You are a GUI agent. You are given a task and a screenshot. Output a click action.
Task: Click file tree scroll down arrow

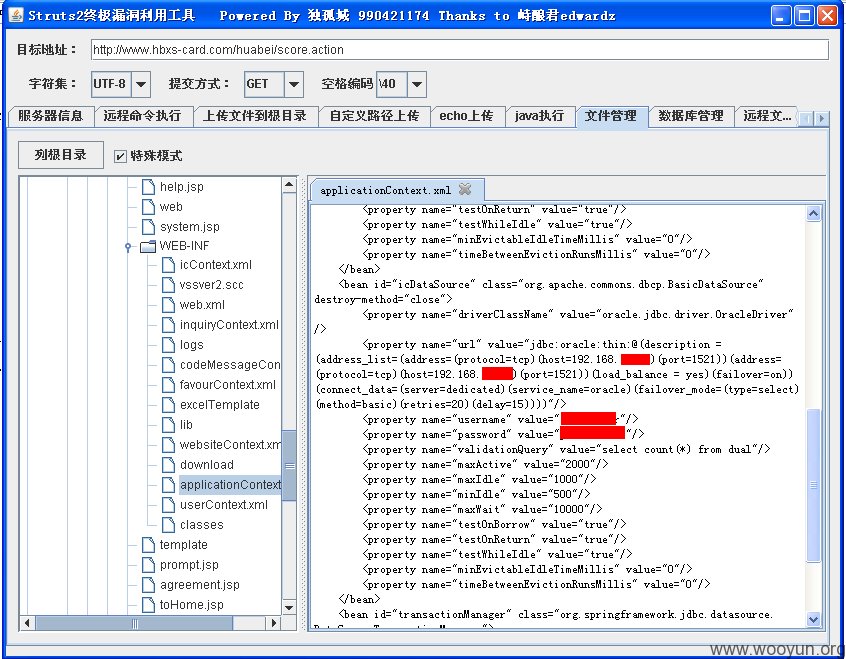(x=289, y=607)
